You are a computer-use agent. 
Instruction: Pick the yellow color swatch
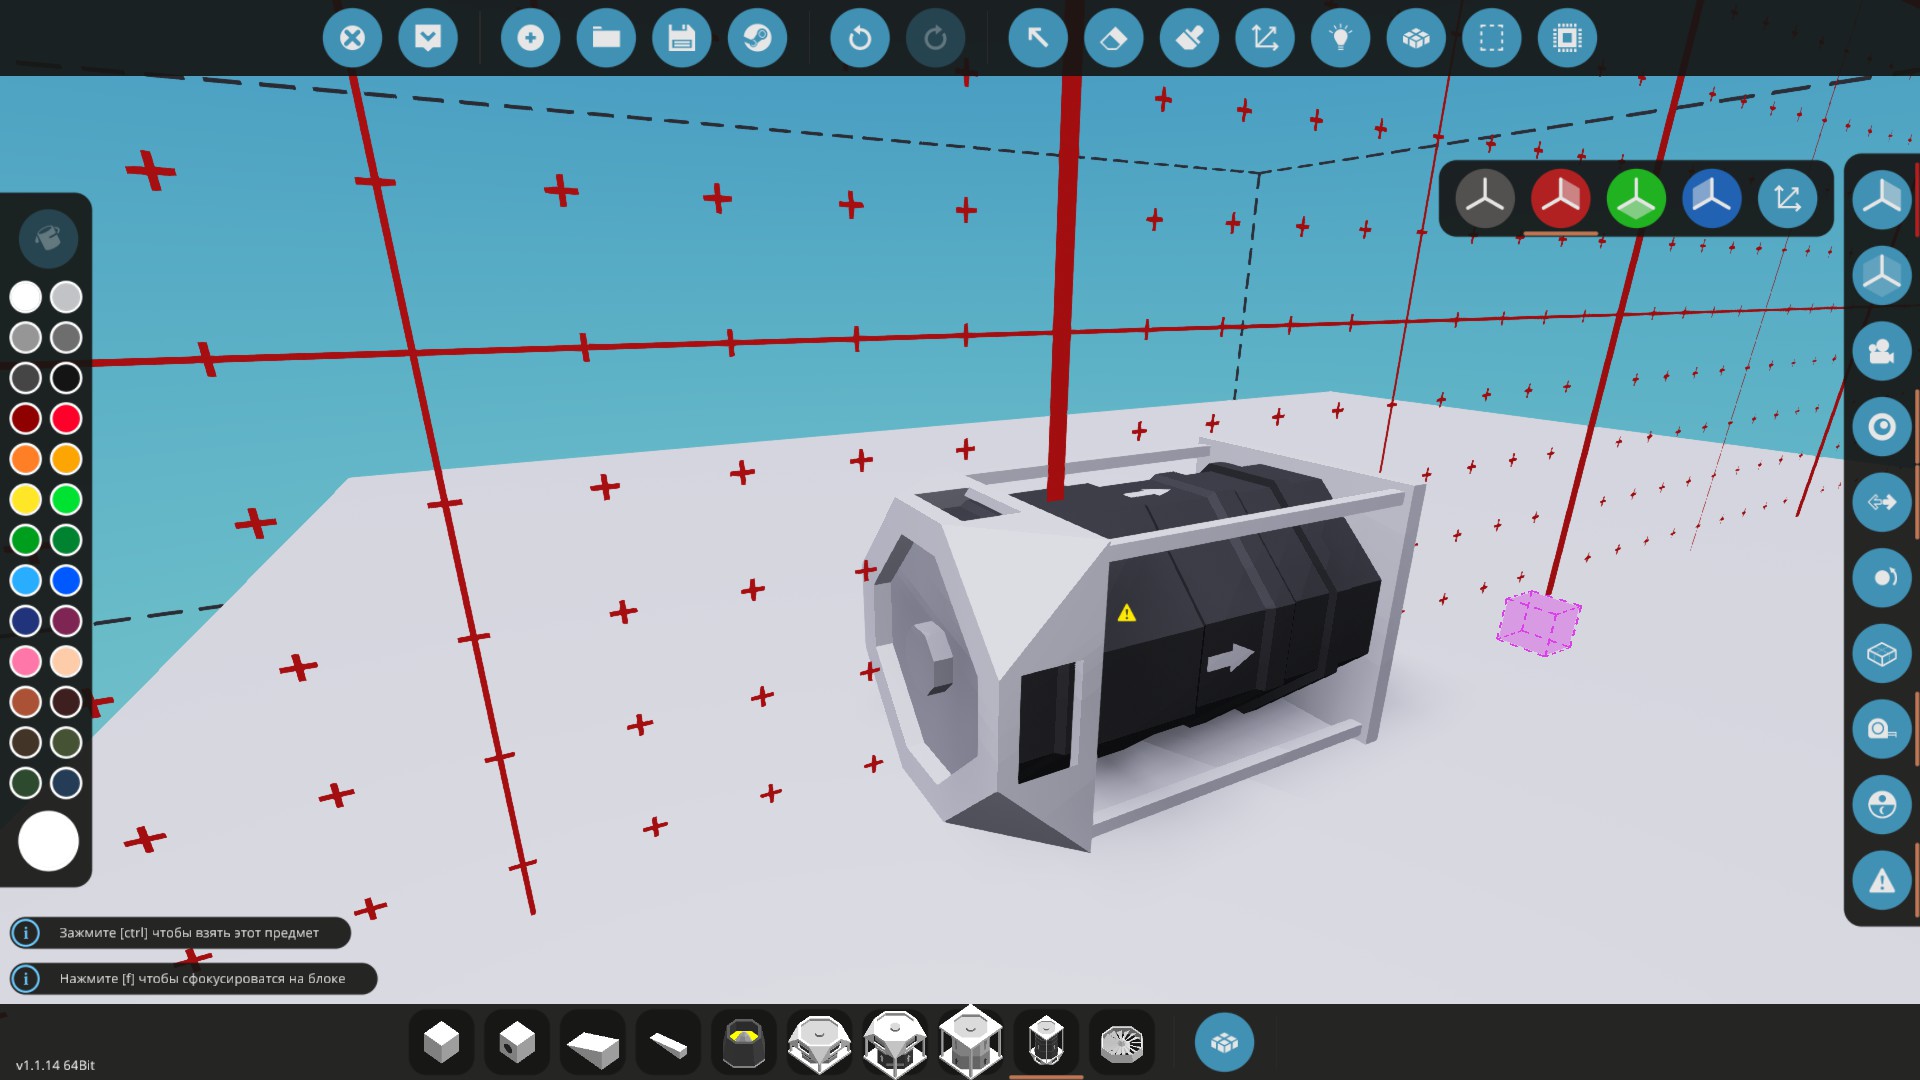point(26,499)
